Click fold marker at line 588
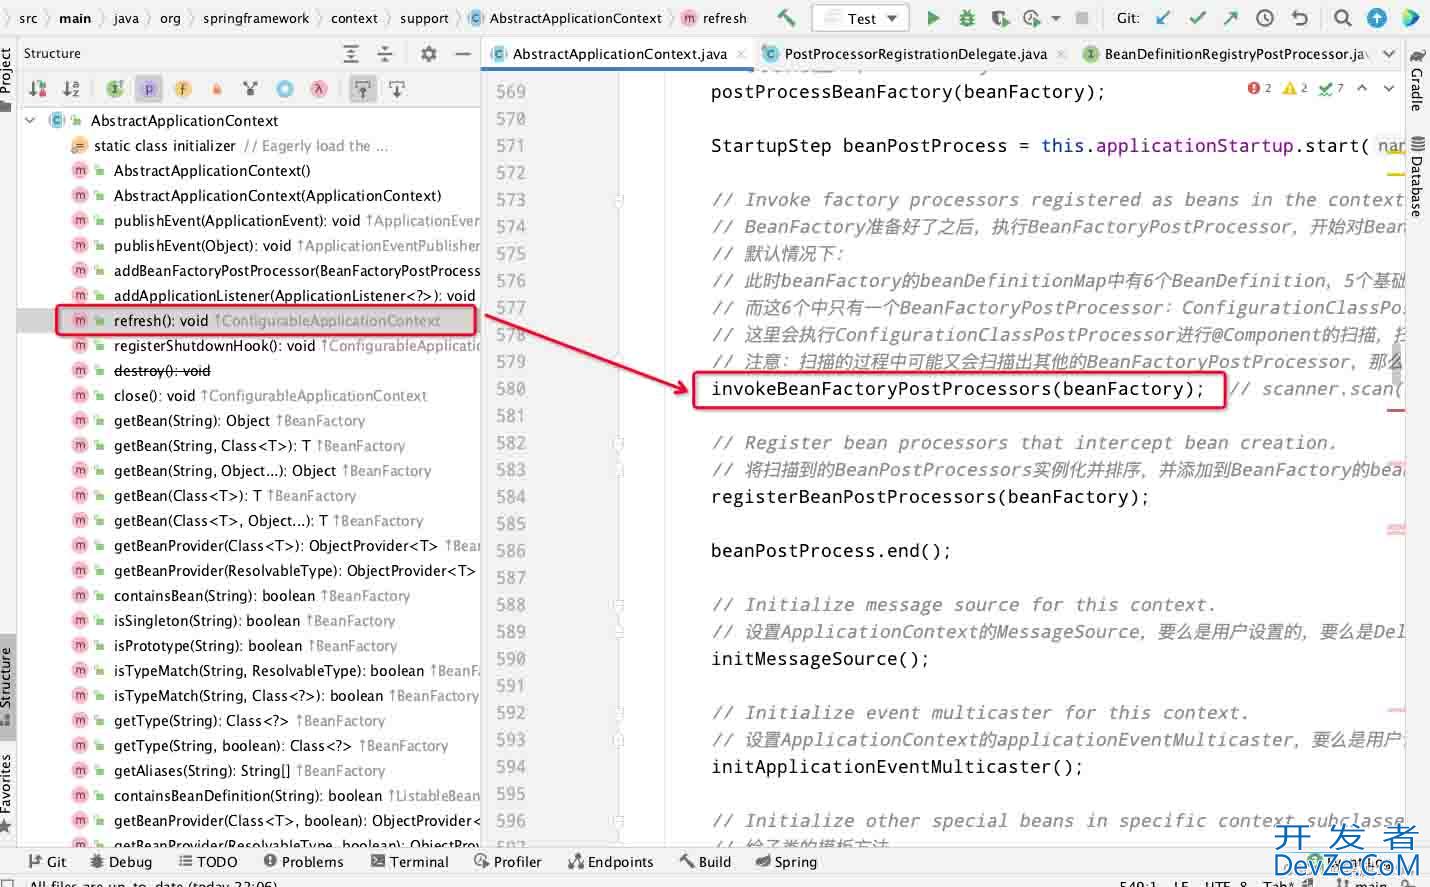1430x887 pixels. (x=618, y=605)
